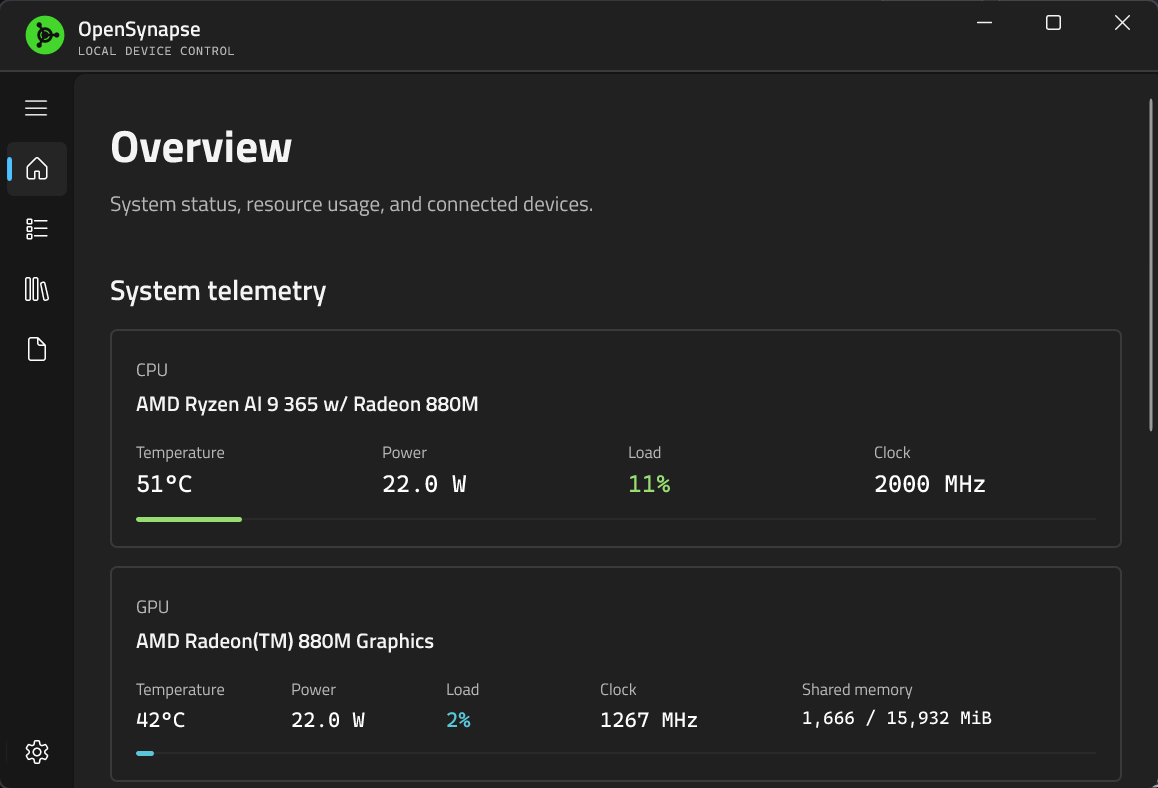This screenshot has height=788, width=1158.
Task: Open the document page icon in sidebar
Action: point(37,349)
